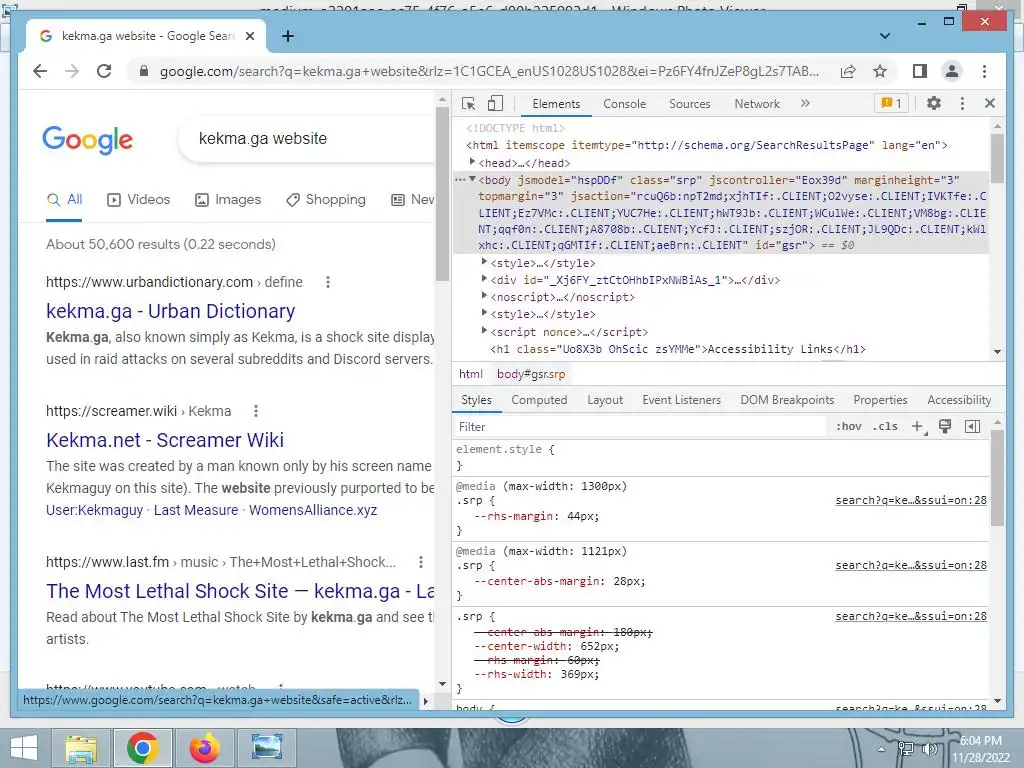1024x768 pixels.
Task: Expand the div _Xj6FY element node
Action: click(x=484, y=279)
